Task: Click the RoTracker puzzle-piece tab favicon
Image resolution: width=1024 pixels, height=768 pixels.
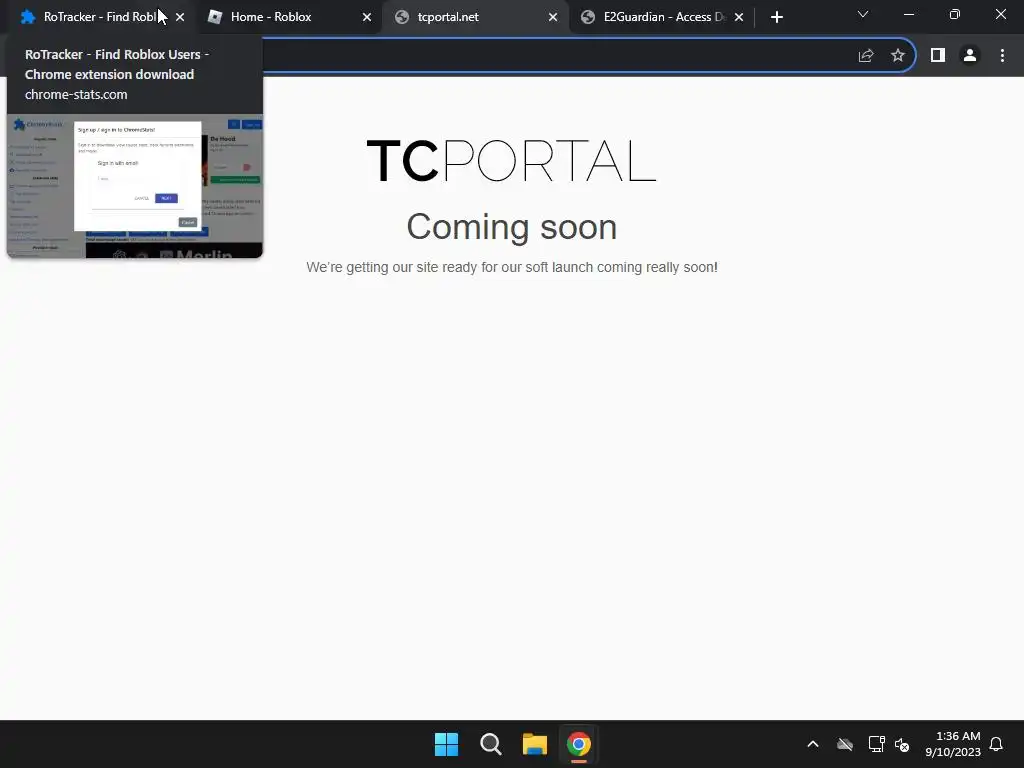Action: tap(27, 17)
